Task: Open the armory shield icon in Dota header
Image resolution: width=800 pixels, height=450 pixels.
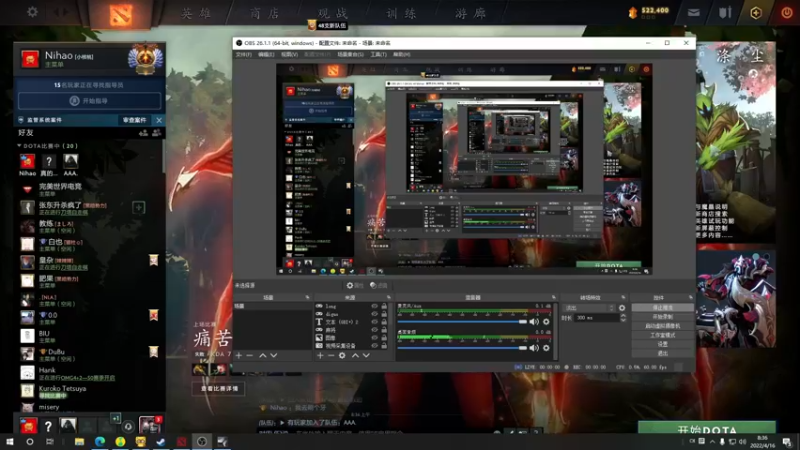Action: point(725,13)
